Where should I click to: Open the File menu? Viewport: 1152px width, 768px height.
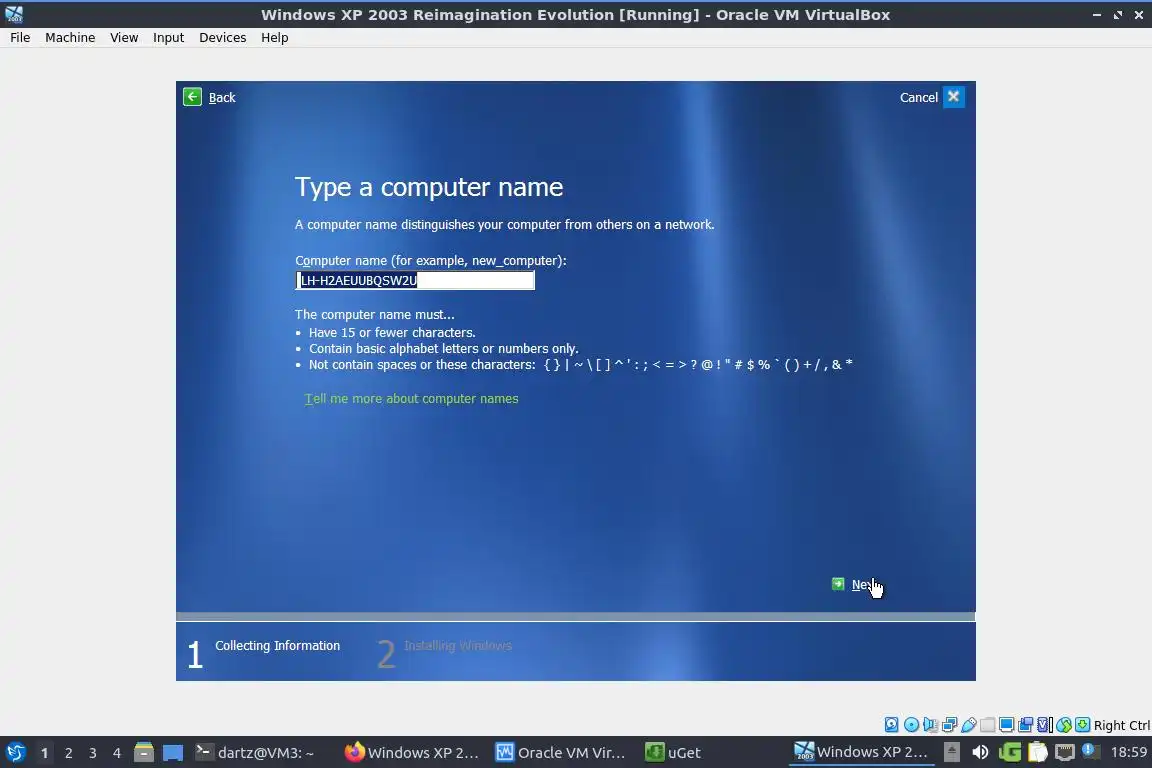coord(20,37)
